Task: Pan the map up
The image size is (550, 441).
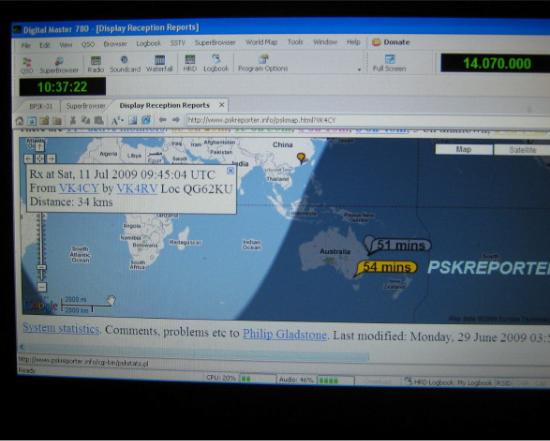Action: 40,146
